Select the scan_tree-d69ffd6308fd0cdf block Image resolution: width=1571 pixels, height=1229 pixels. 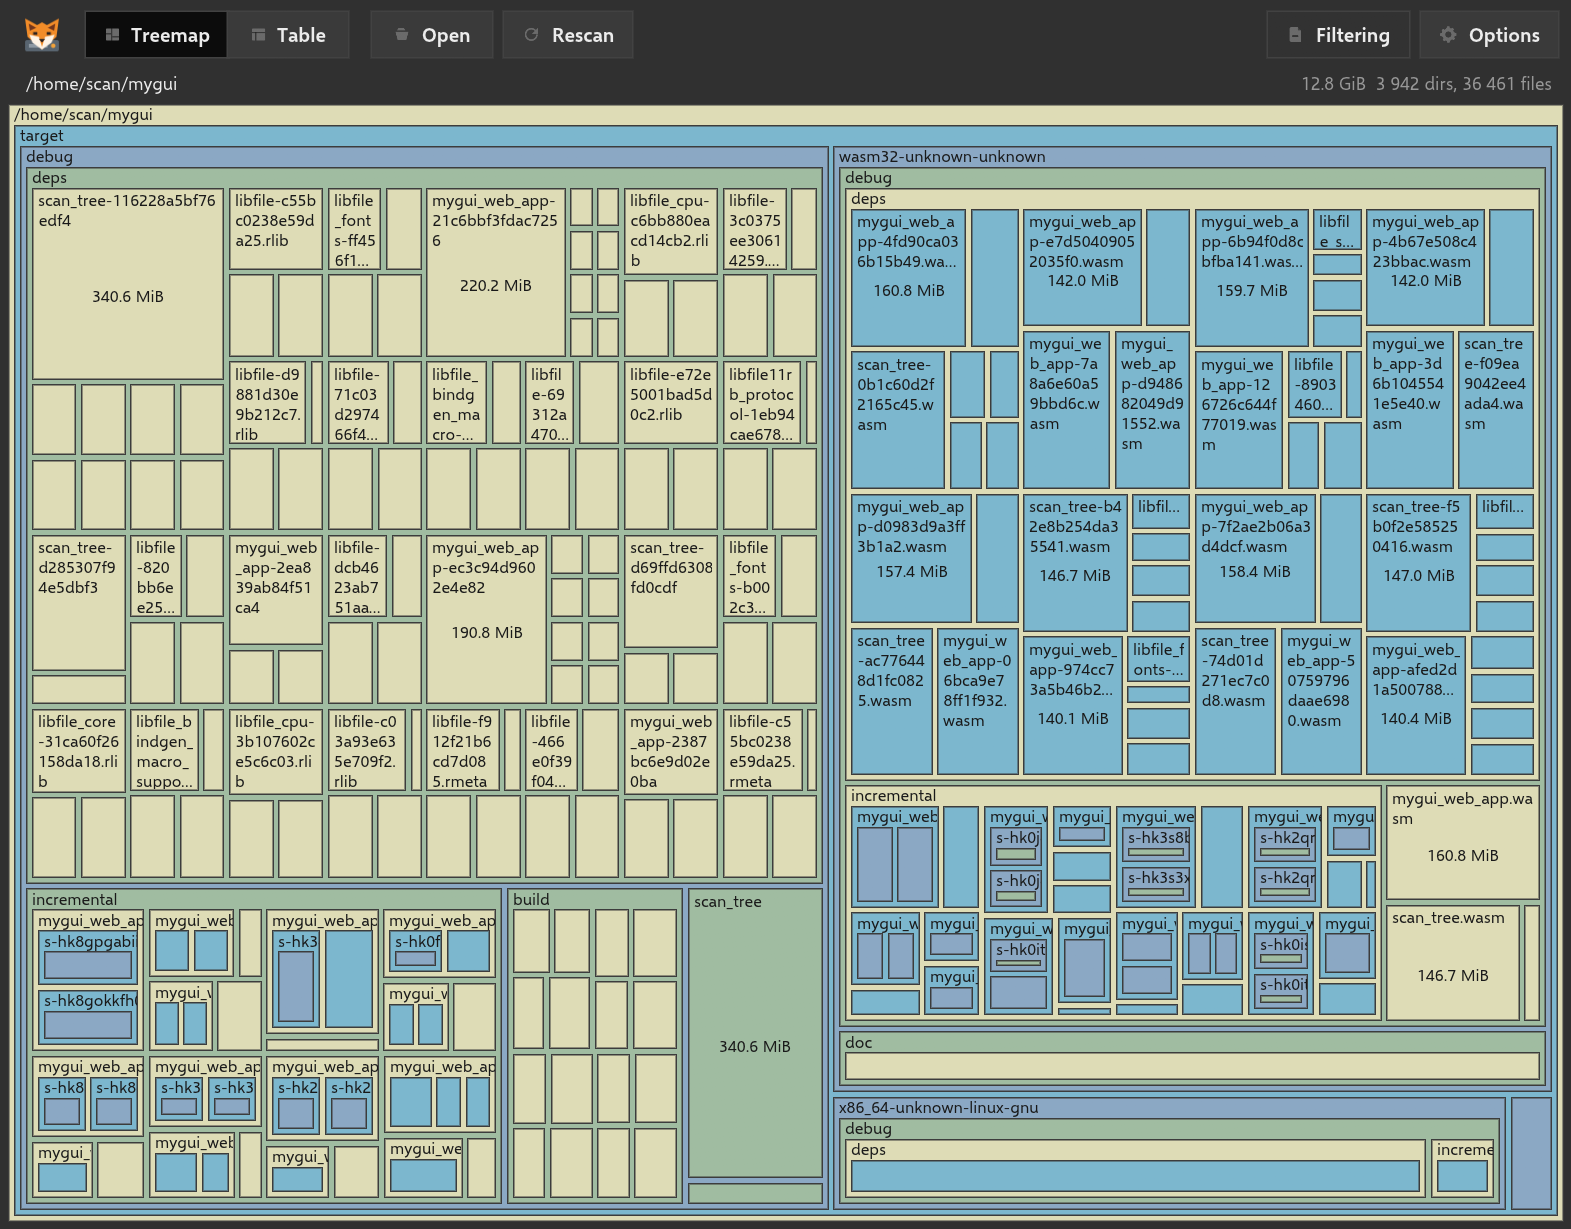tap(670, 591)
